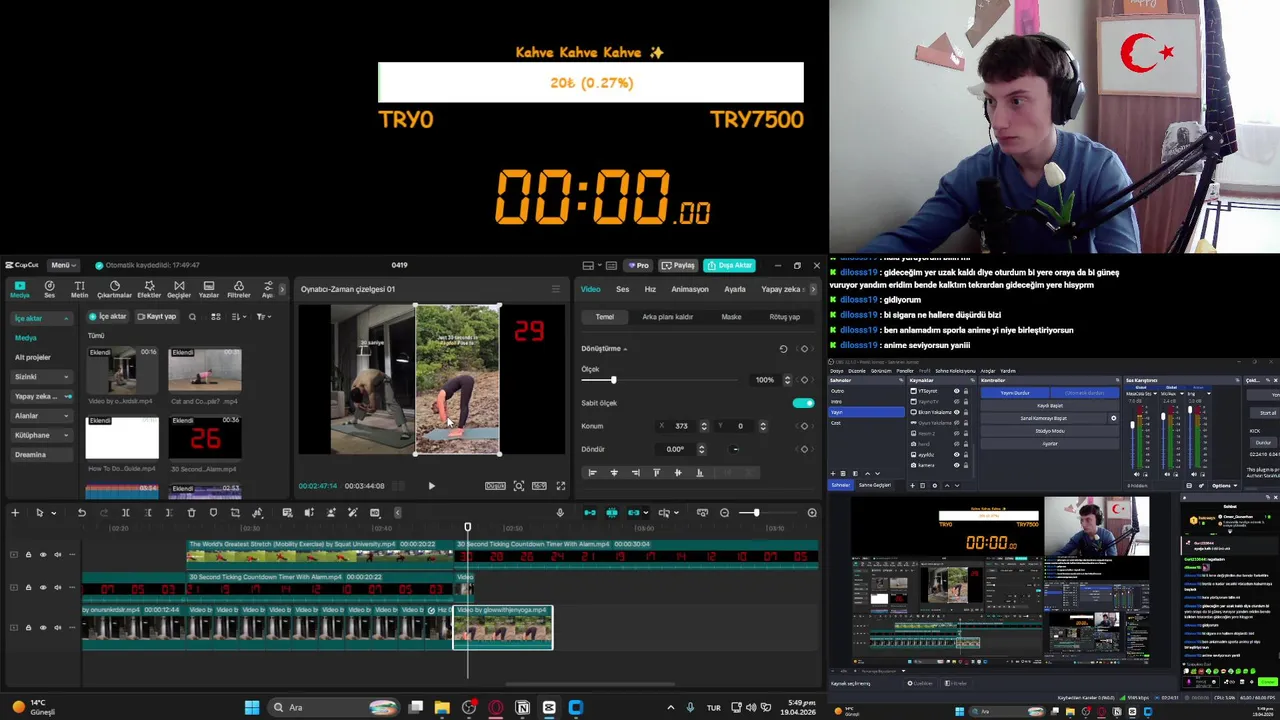1280x720 pixels.
Task: Click the İçe aktar import button
Action: coord(109,317)
